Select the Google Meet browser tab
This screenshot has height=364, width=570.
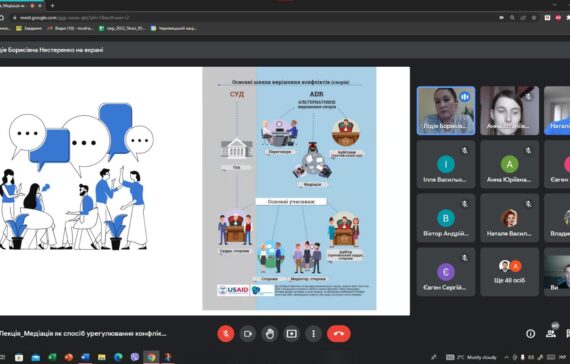tap(21, 6)
